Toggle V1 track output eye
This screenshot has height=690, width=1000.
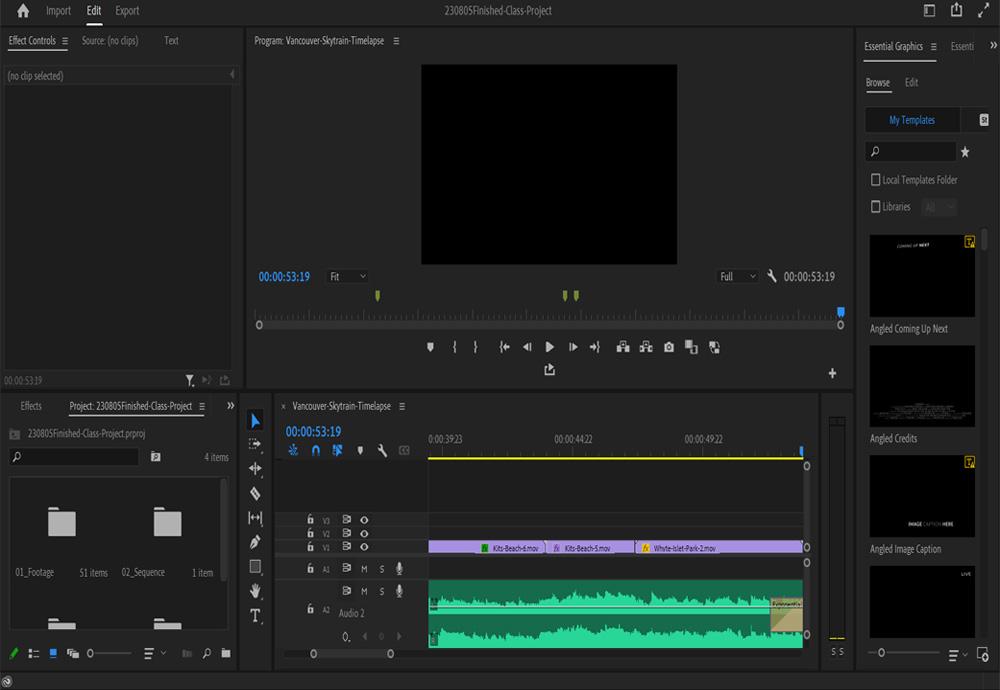364,547
